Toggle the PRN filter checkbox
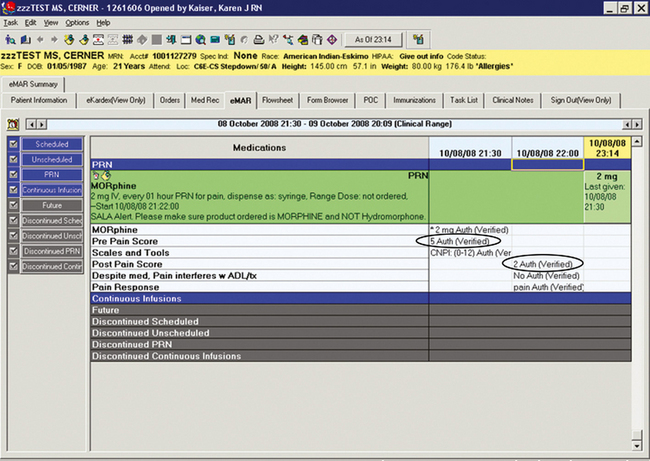The image size is (650, 461). pyautogui.click(x=13, y=175)
